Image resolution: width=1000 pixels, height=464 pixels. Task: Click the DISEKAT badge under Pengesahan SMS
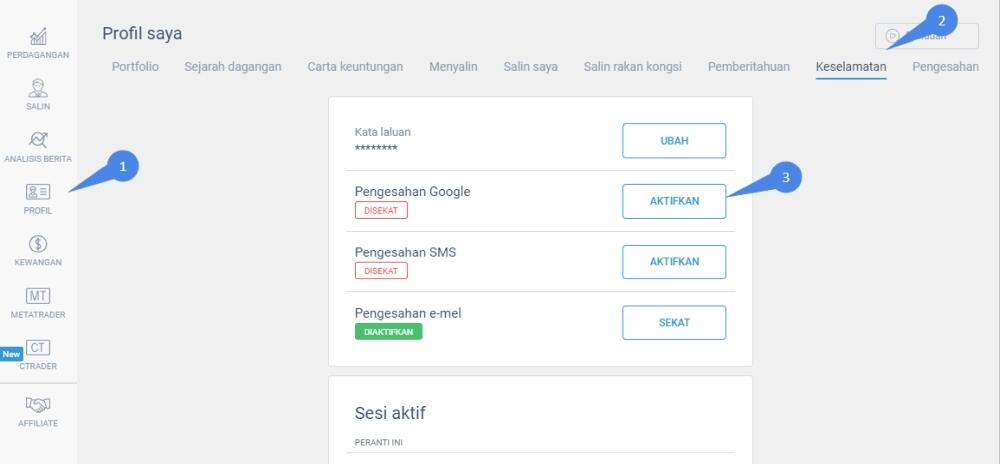coord(381,271)
